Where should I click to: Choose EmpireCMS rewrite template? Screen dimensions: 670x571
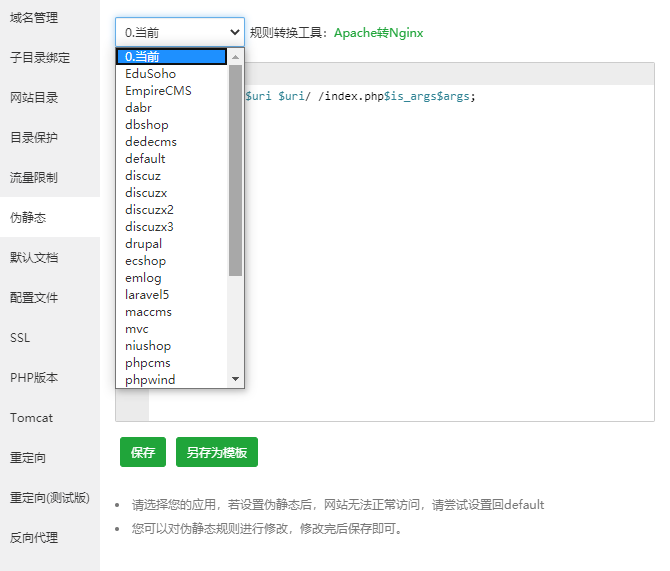171,91
